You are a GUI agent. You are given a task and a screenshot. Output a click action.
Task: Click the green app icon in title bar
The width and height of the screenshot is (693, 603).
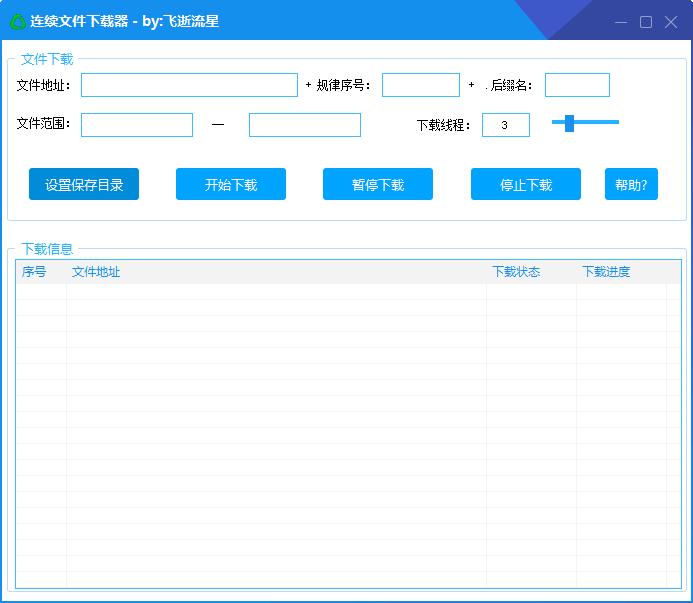point(18,21)
